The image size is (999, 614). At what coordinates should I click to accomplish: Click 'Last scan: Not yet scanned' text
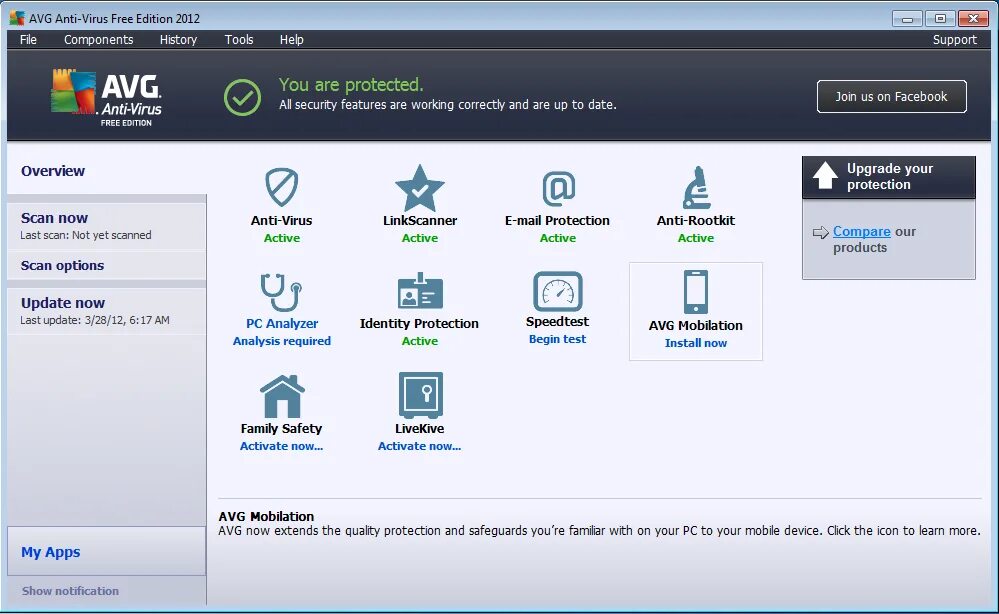(x=86, y=236)
